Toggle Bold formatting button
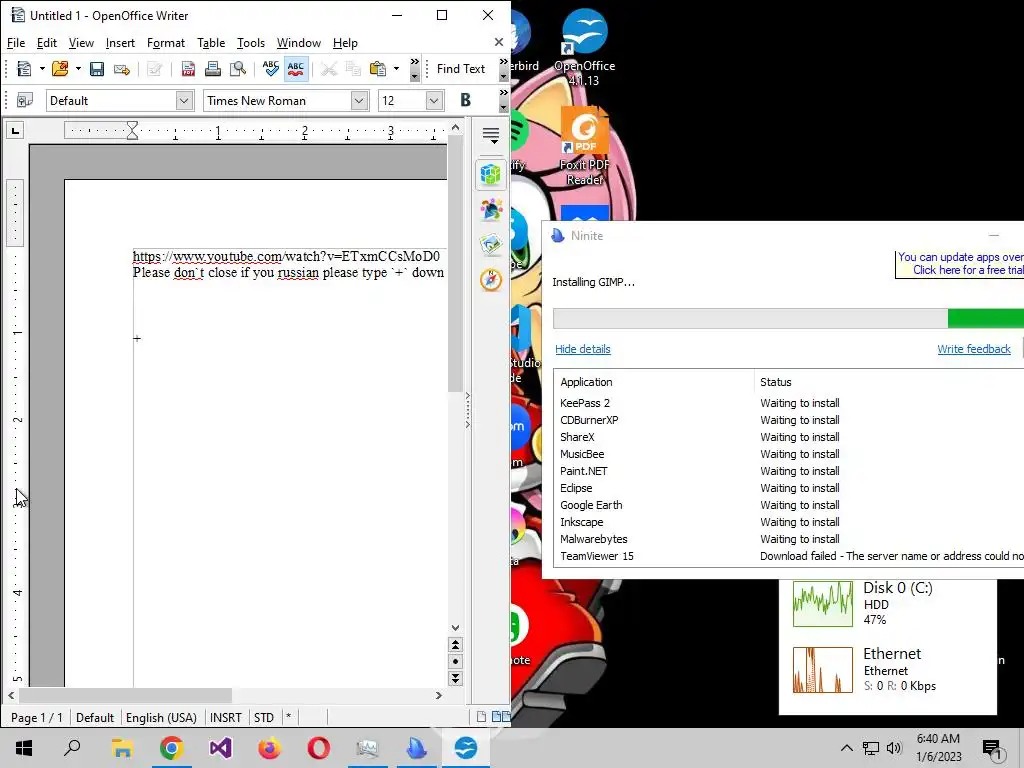The width and height of the screenshot is (1024, 768). click(x=465, y=100)
